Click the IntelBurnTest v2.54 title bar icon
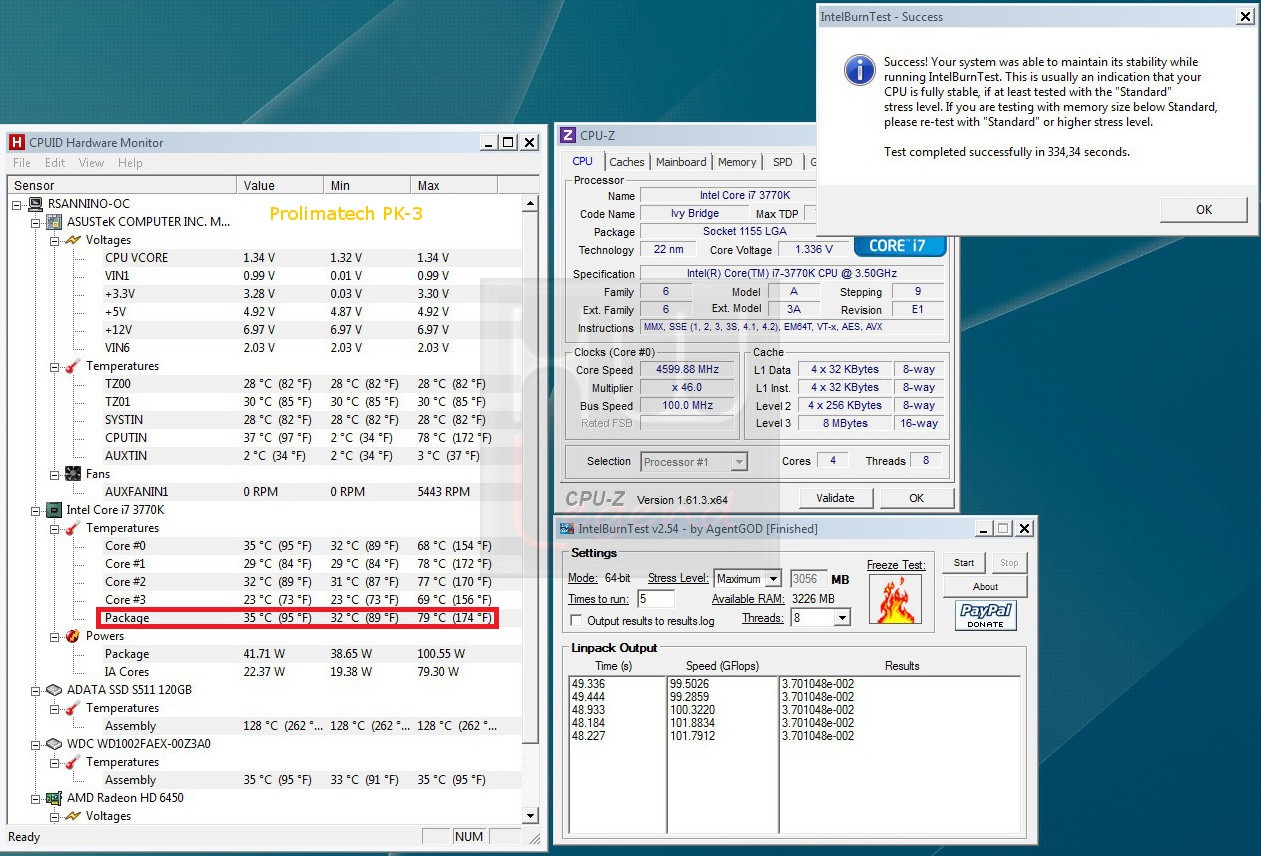Image resolution: width=1261 pixels, height=856 pixels. (567, 528)
